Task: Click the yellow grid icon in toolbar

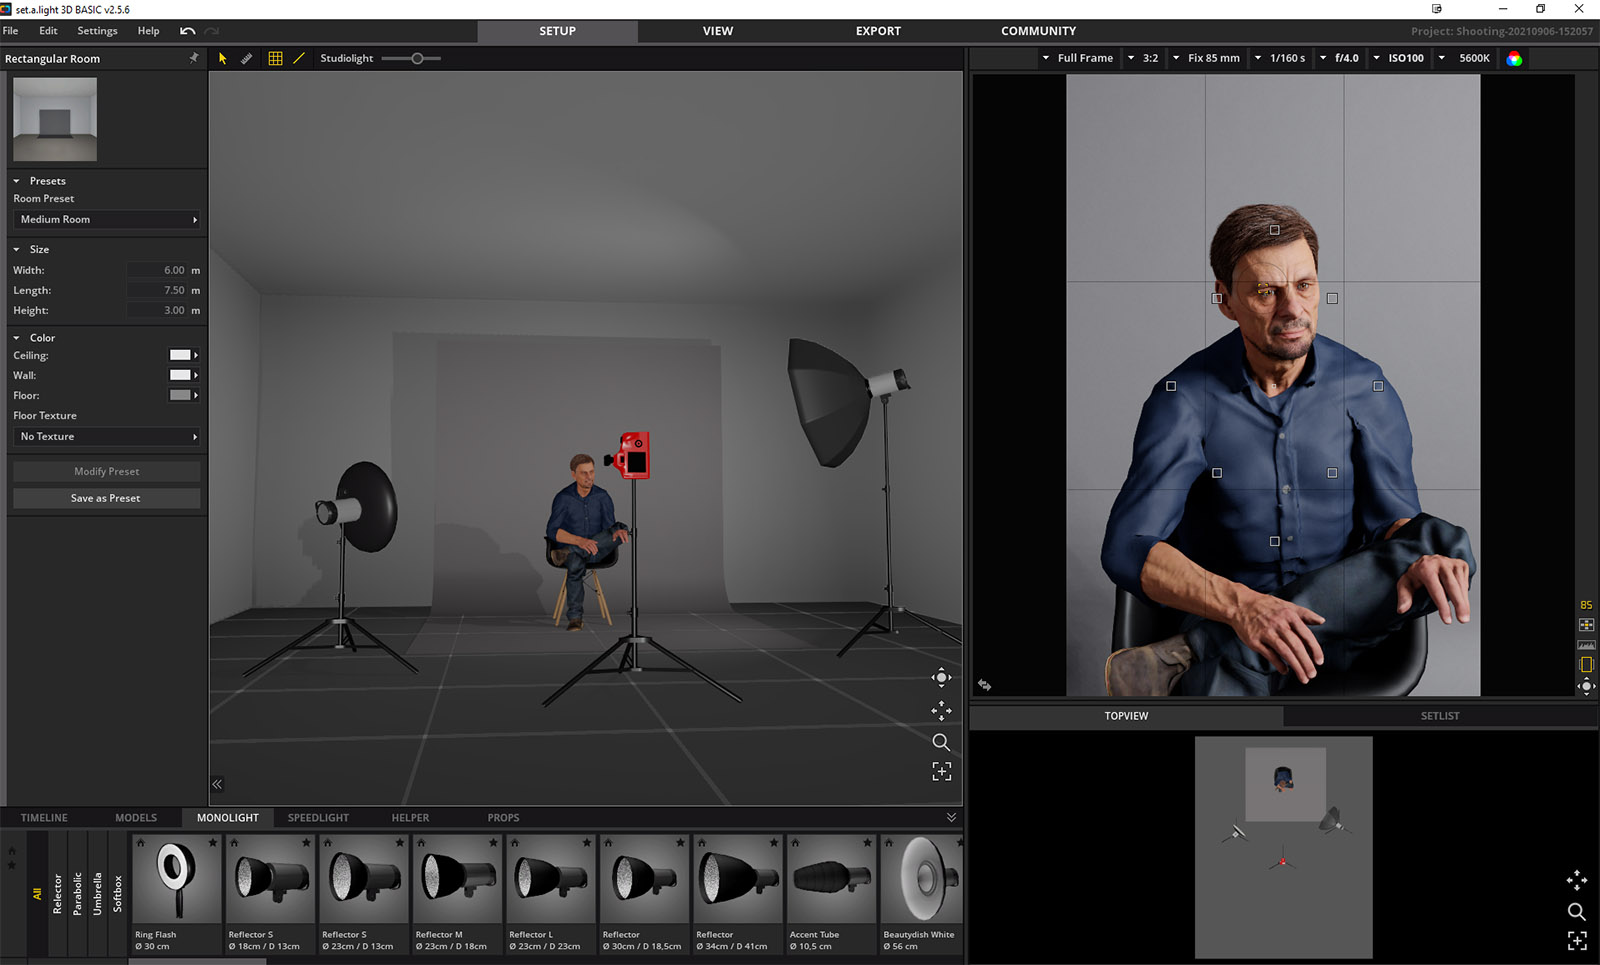Action: pos(275,59)
